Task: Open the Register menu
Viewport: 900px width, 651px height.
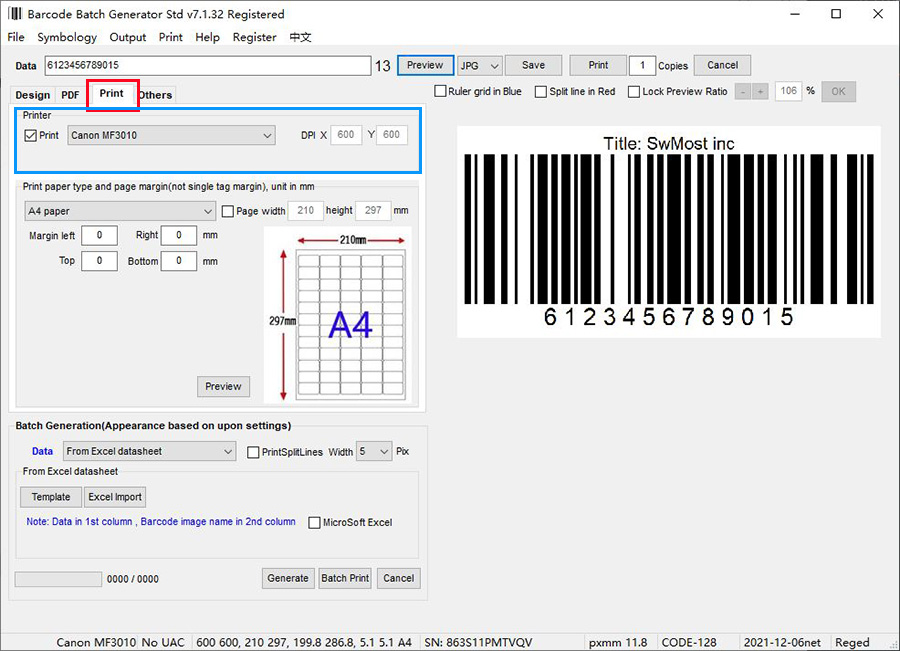Action: point(254,37)
